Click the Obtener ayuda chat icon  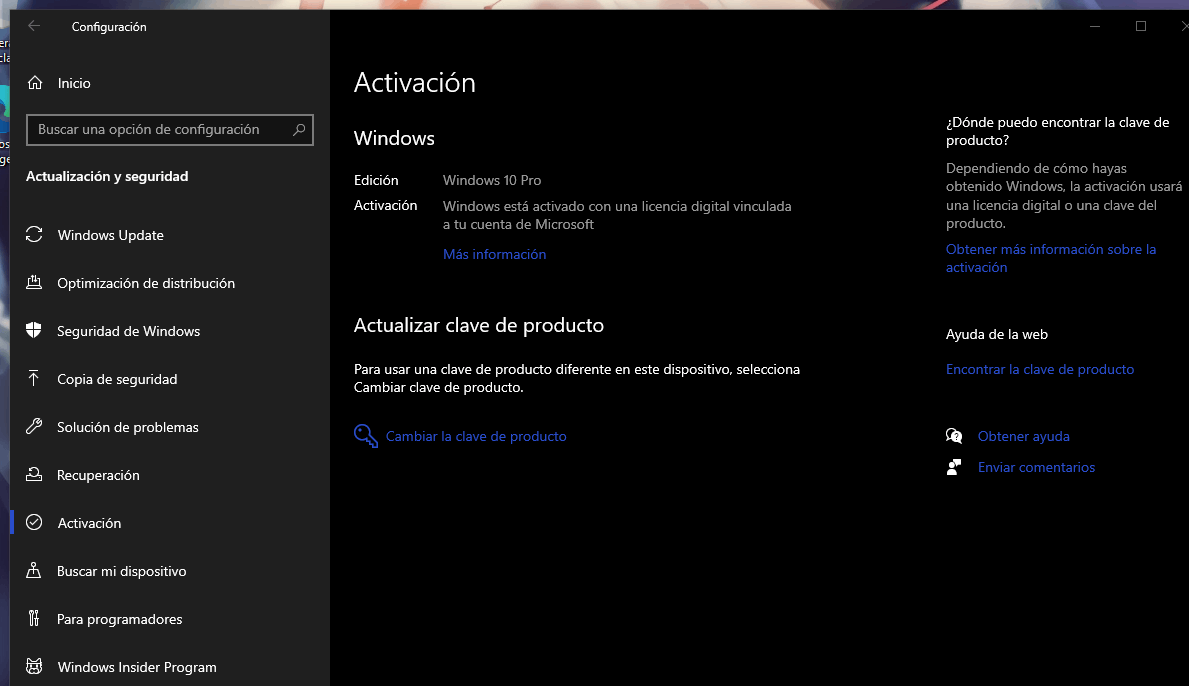point(954,436)
